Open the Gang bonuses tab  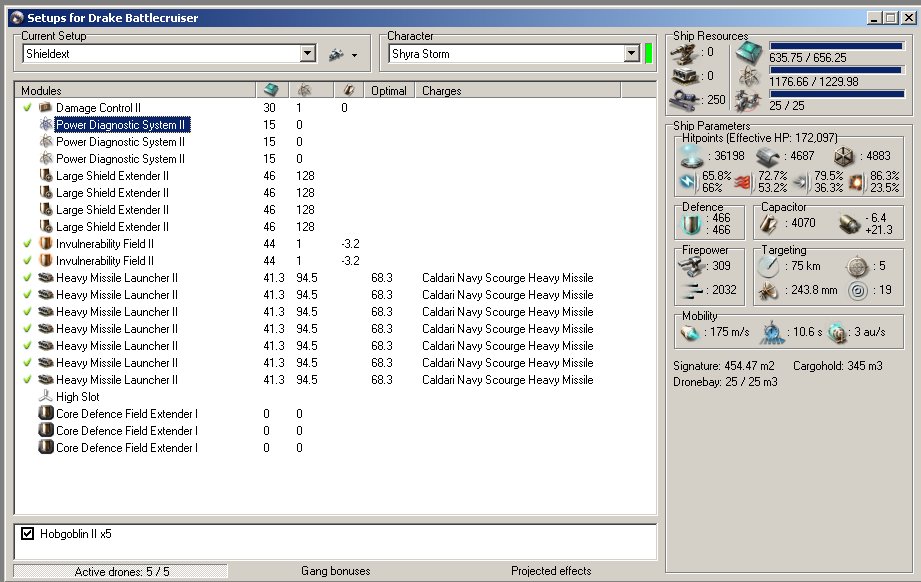(x=335, y=571)
